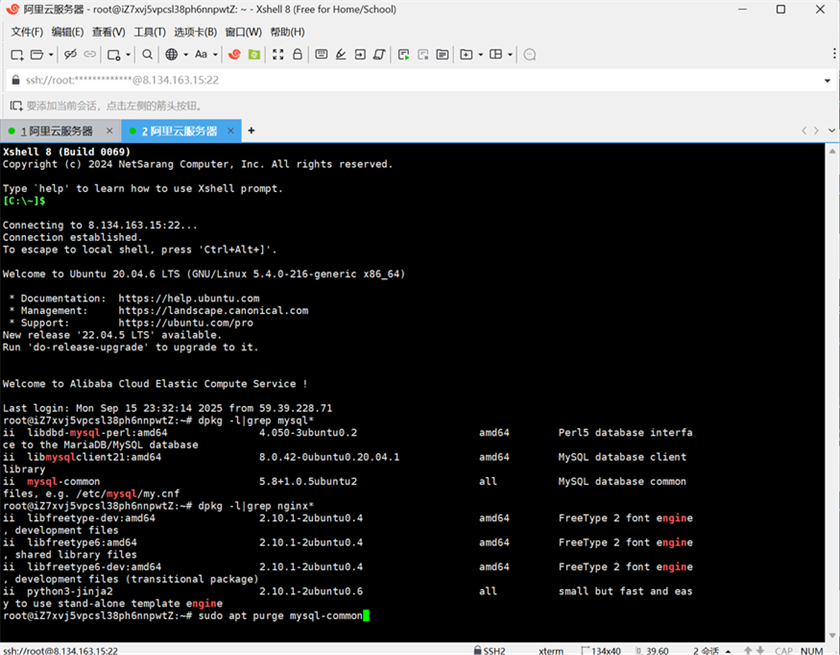
Task: Click the globe Encoding icon
Action: [171, 54]
